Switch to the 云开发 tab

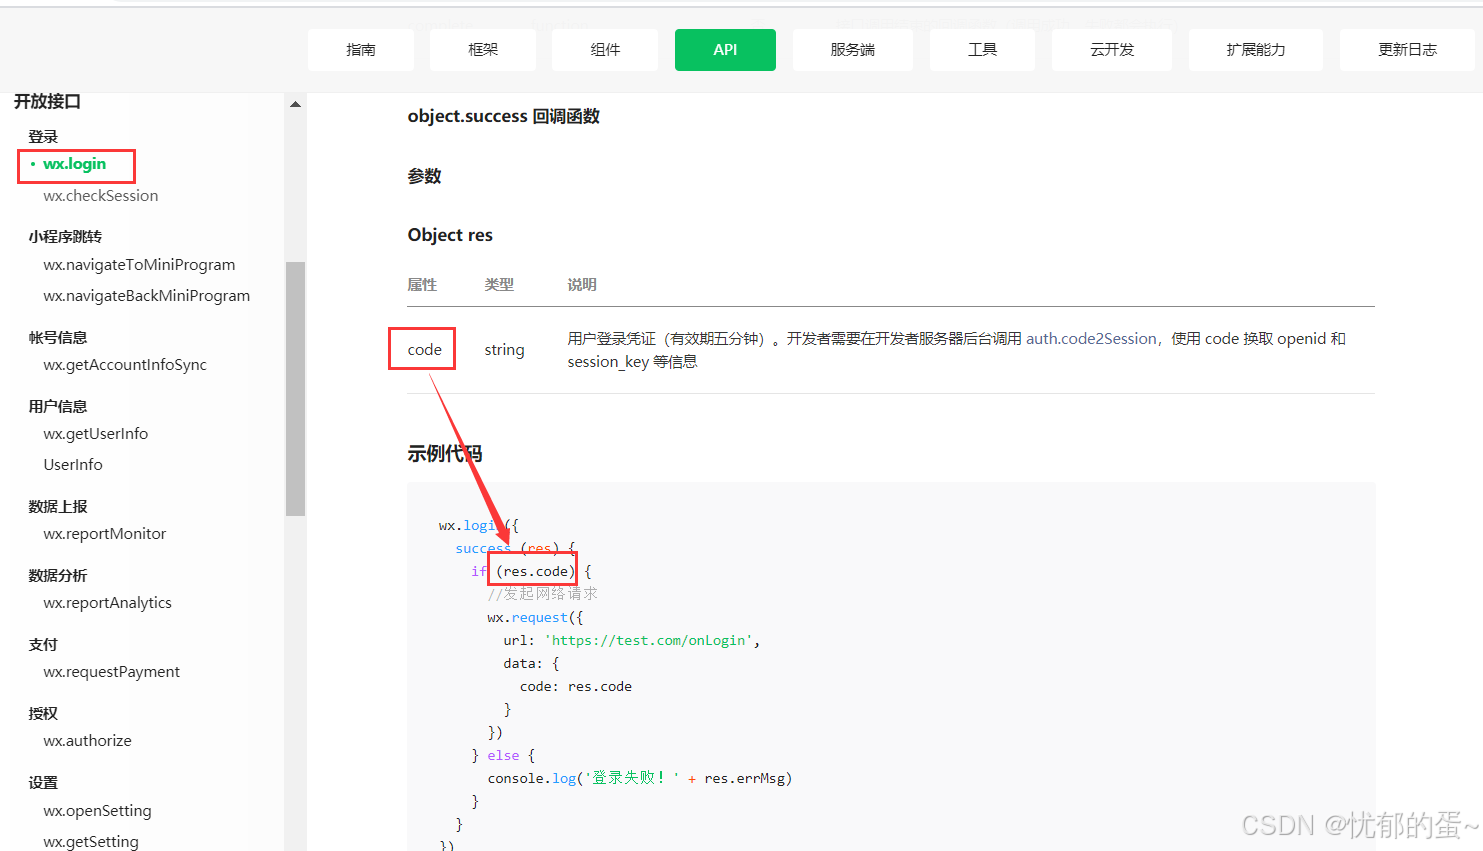pos(1112,50)
